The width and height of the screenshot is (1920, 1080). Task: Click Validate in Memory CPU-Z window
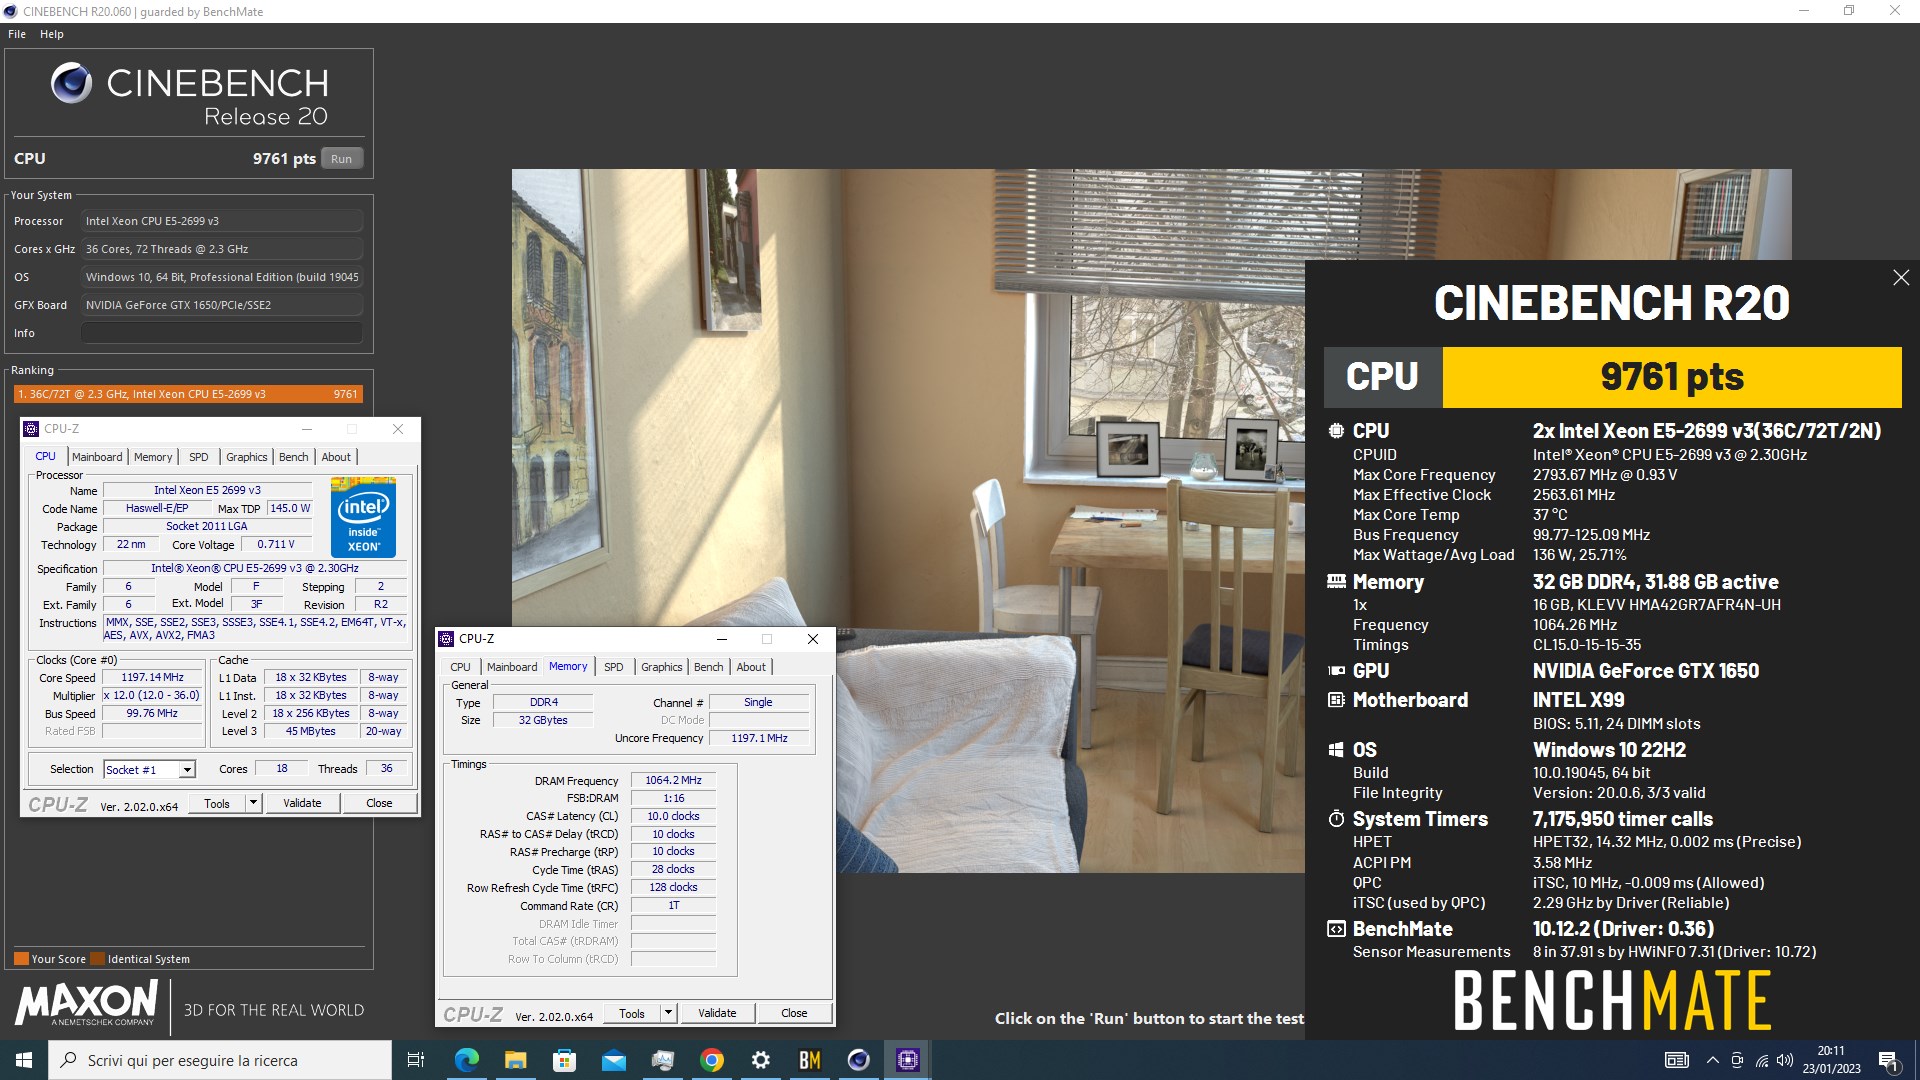(717, 1013)
